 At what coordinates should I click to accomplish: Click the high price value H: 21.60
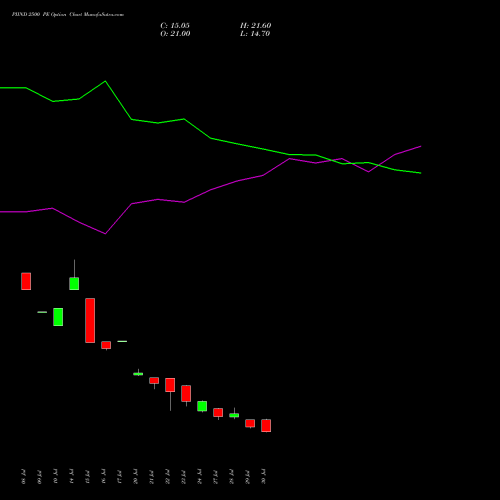256,26
